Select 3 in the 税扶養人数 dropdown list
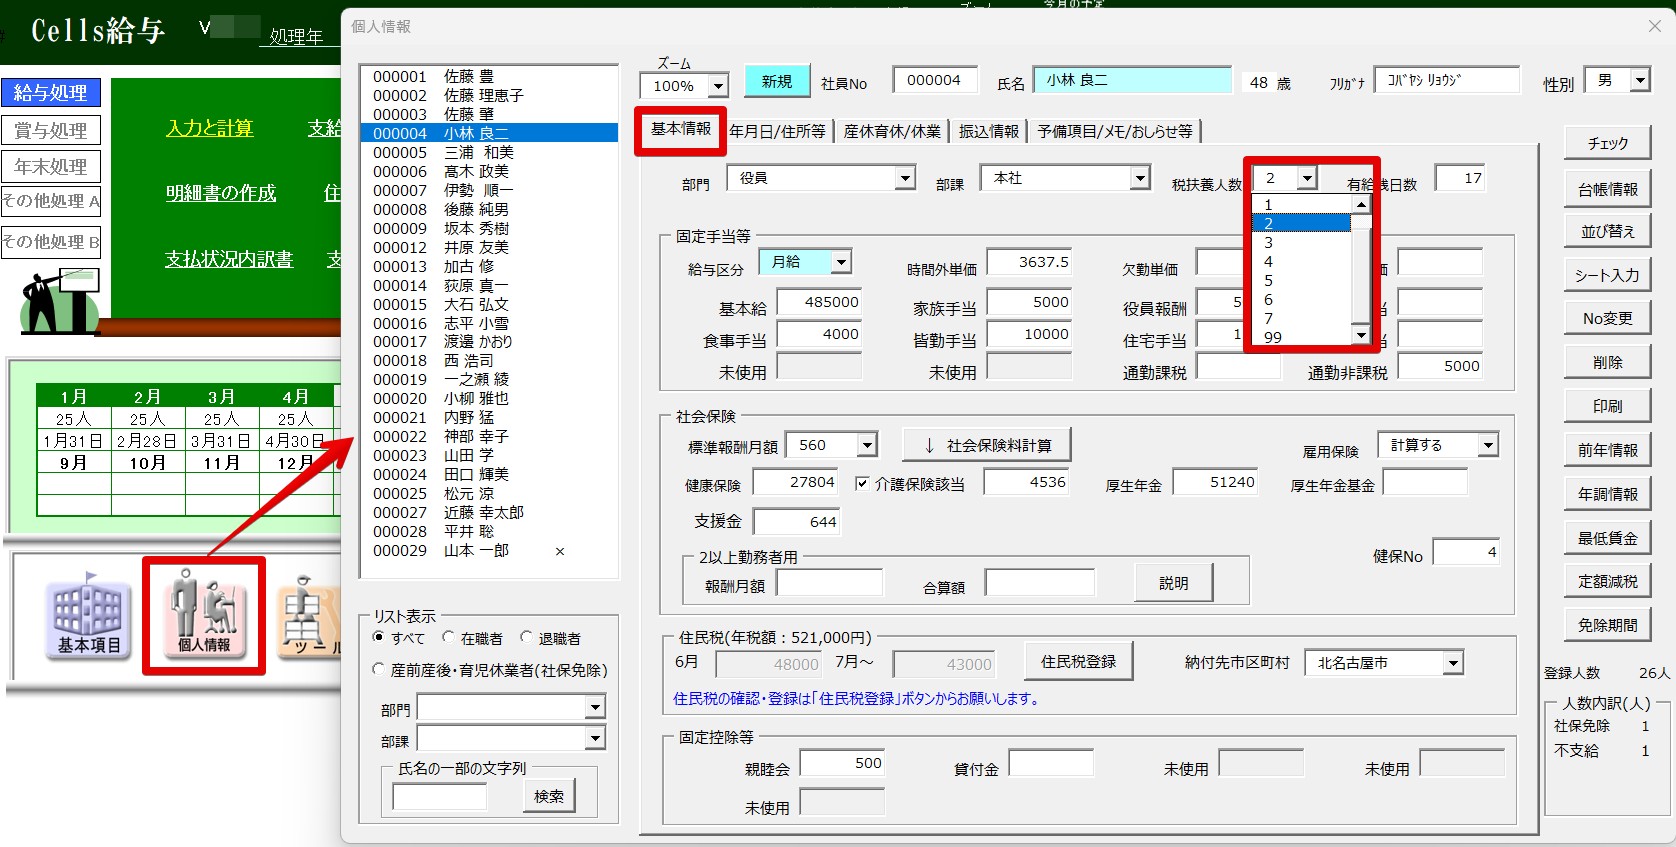1676x847 pixels. click(x=1301, y=242)
